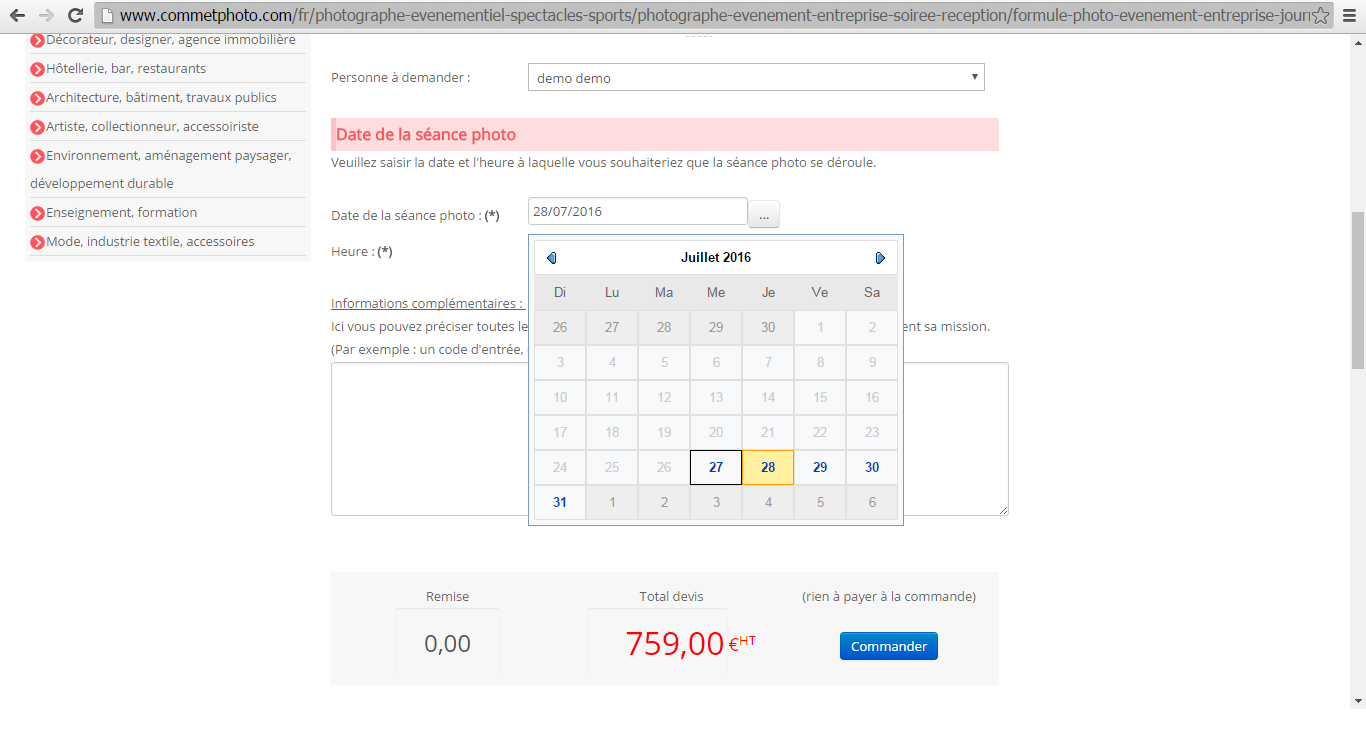
Task: Click red arrow icon beside Enseignement, formation
Action: [37, 213]
